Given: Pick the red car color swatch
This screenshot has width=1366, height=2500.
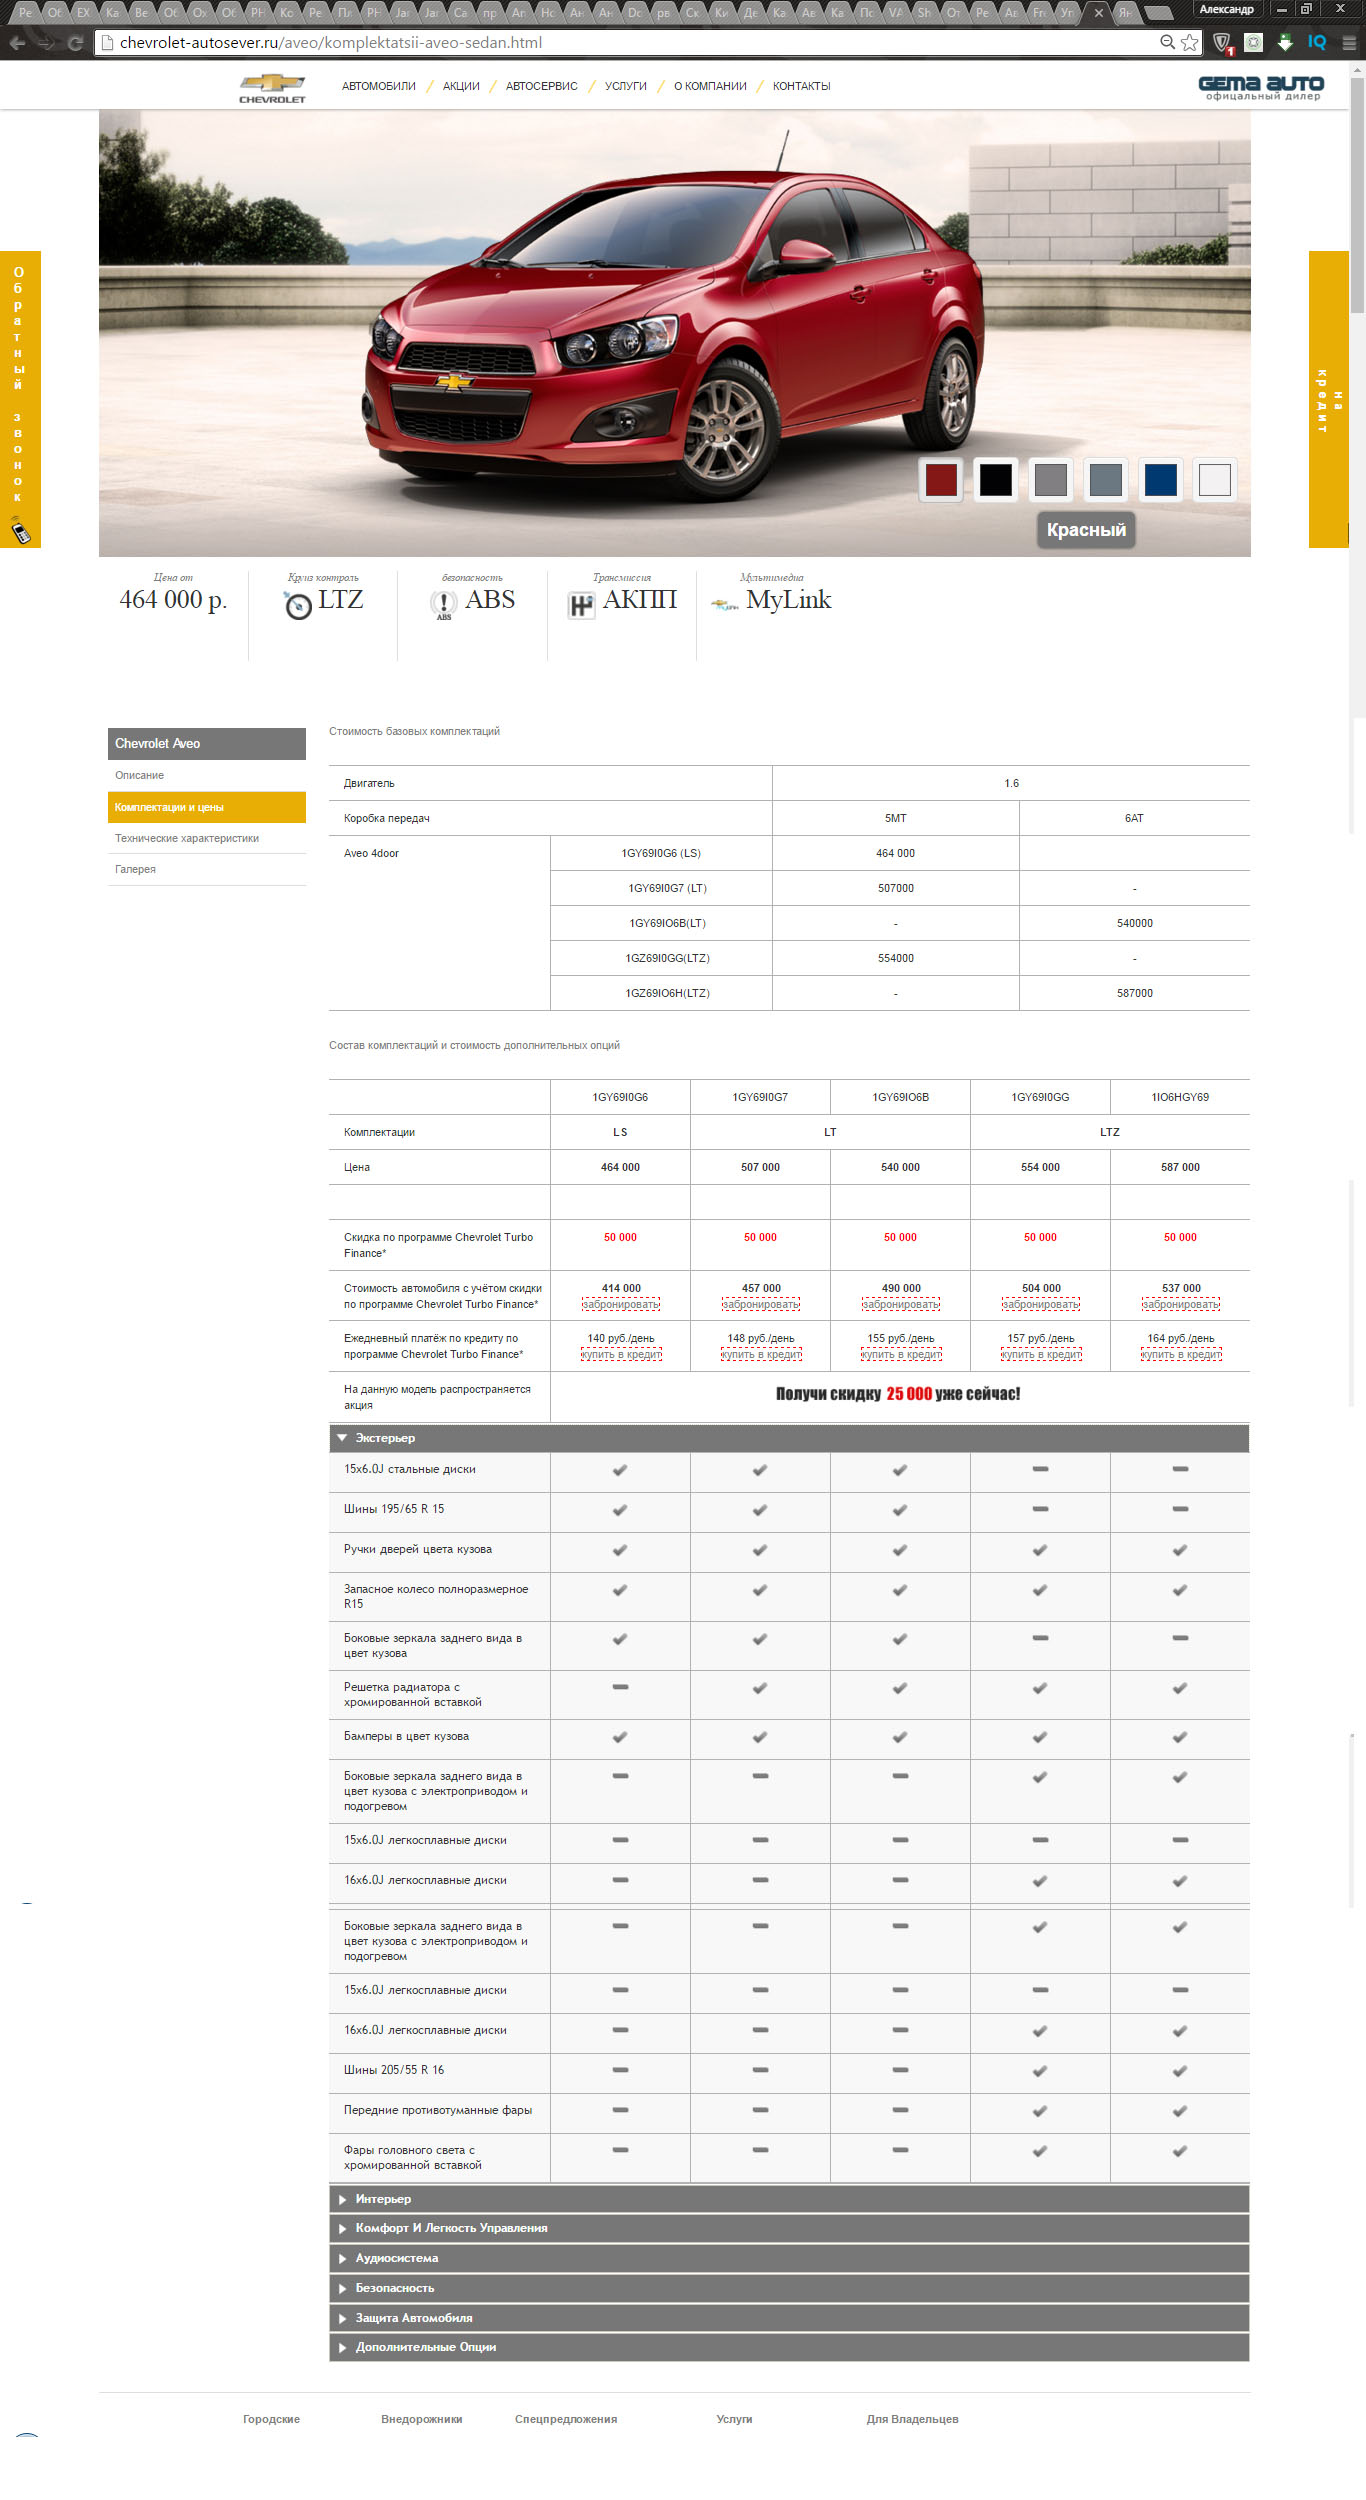Looking at the screenshot, I should pos(941,480).
